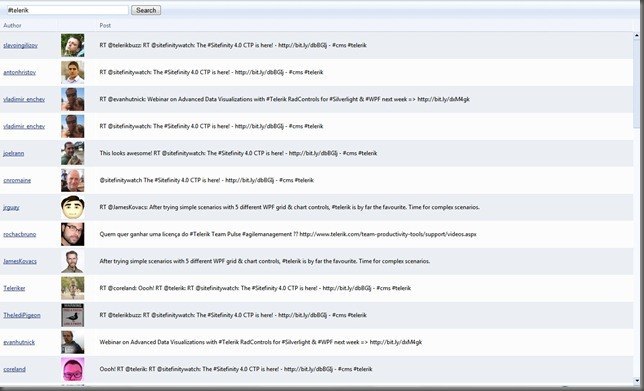
Task: Click the vertical scrollbar thumb
Action: (637, 84)
